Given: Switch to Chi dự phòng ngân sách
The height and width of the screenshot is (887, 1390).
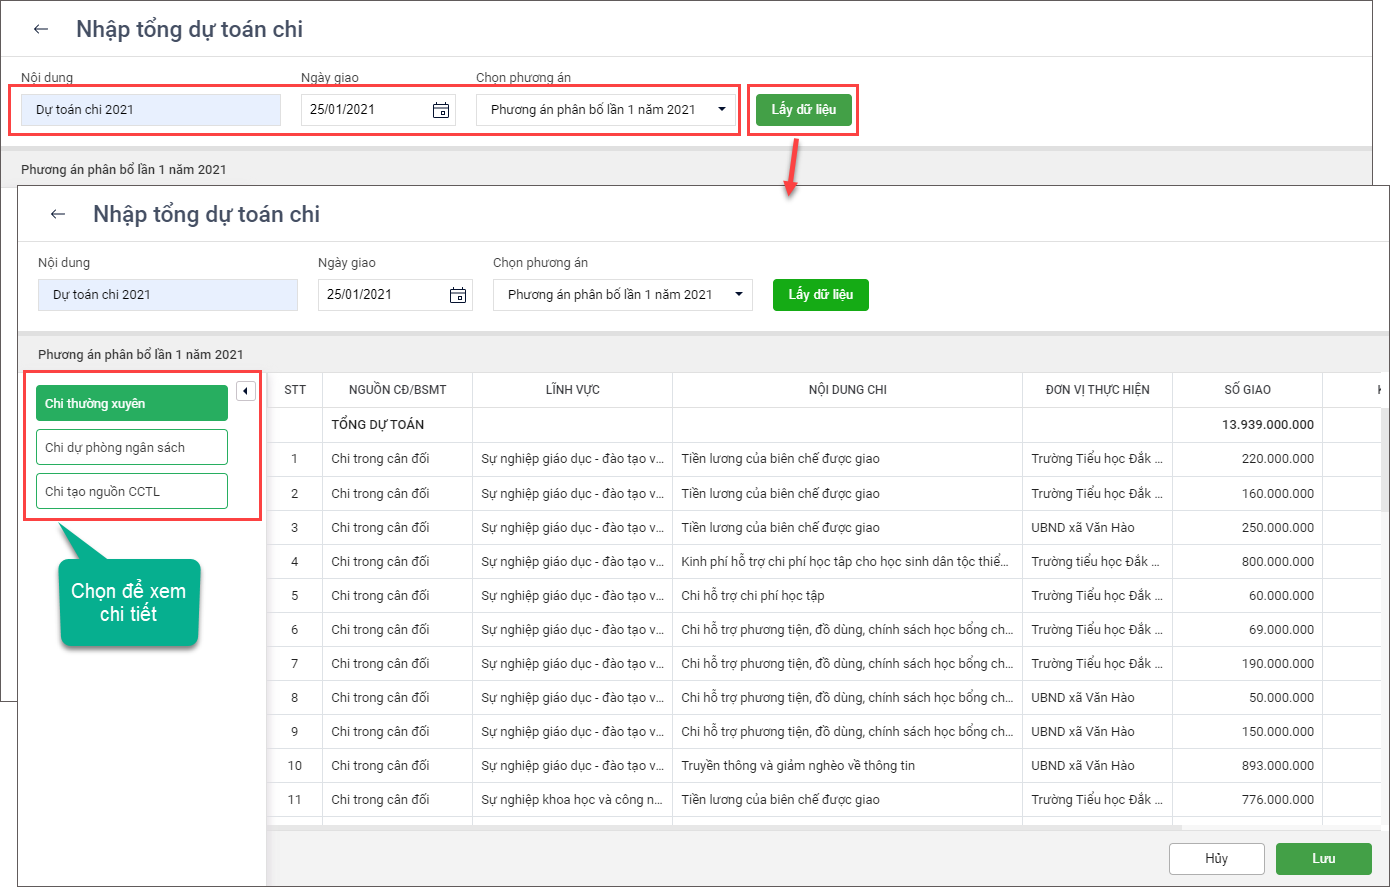Looking at the screenshot, I should click(132, 447).
